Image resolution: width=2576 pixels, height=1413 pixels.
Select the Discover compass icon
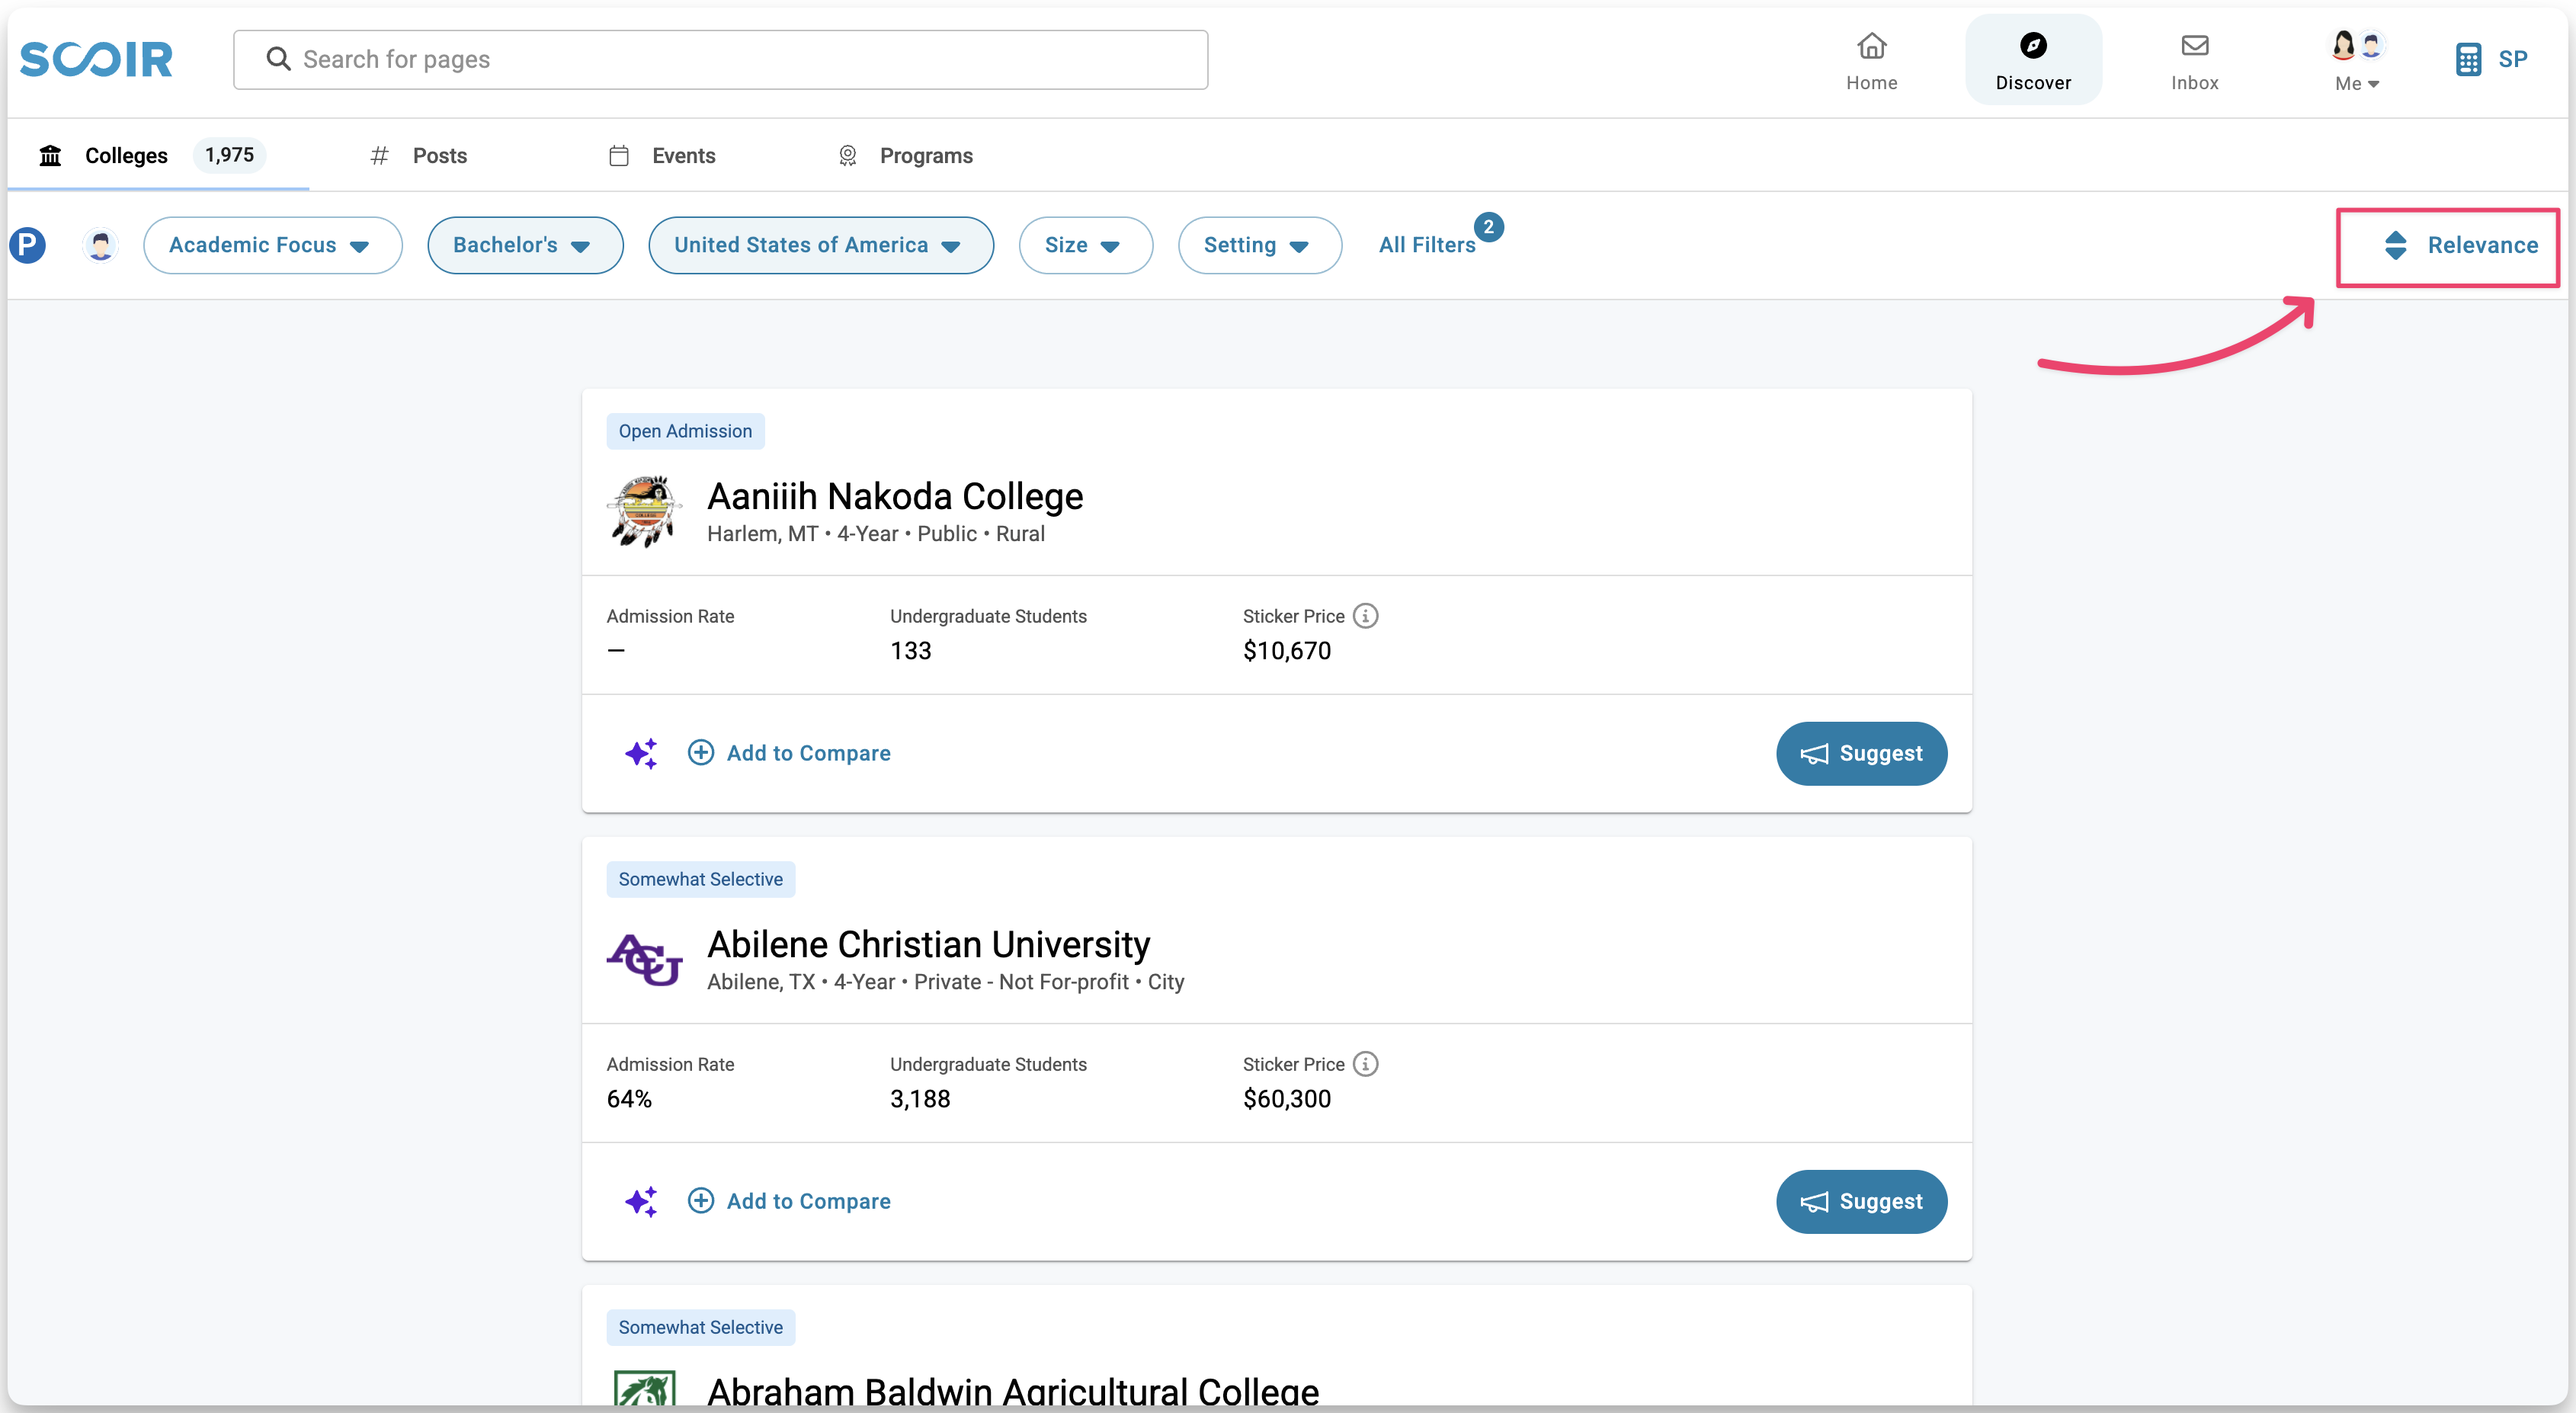point(2034,46)
